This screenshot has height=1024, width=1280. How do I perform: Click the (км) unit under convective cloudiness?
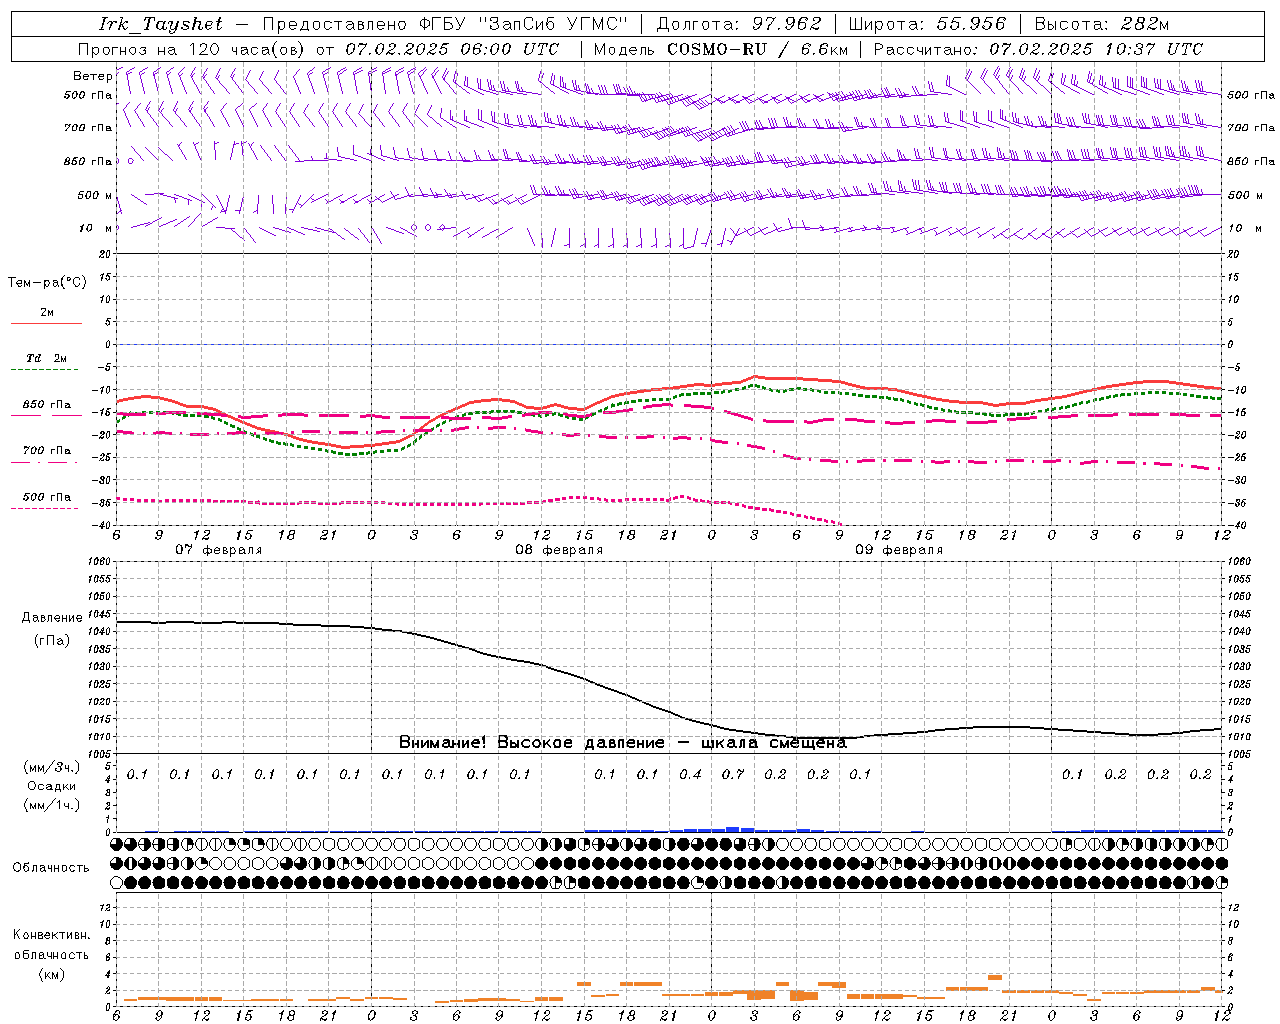[x=51, y=974]
